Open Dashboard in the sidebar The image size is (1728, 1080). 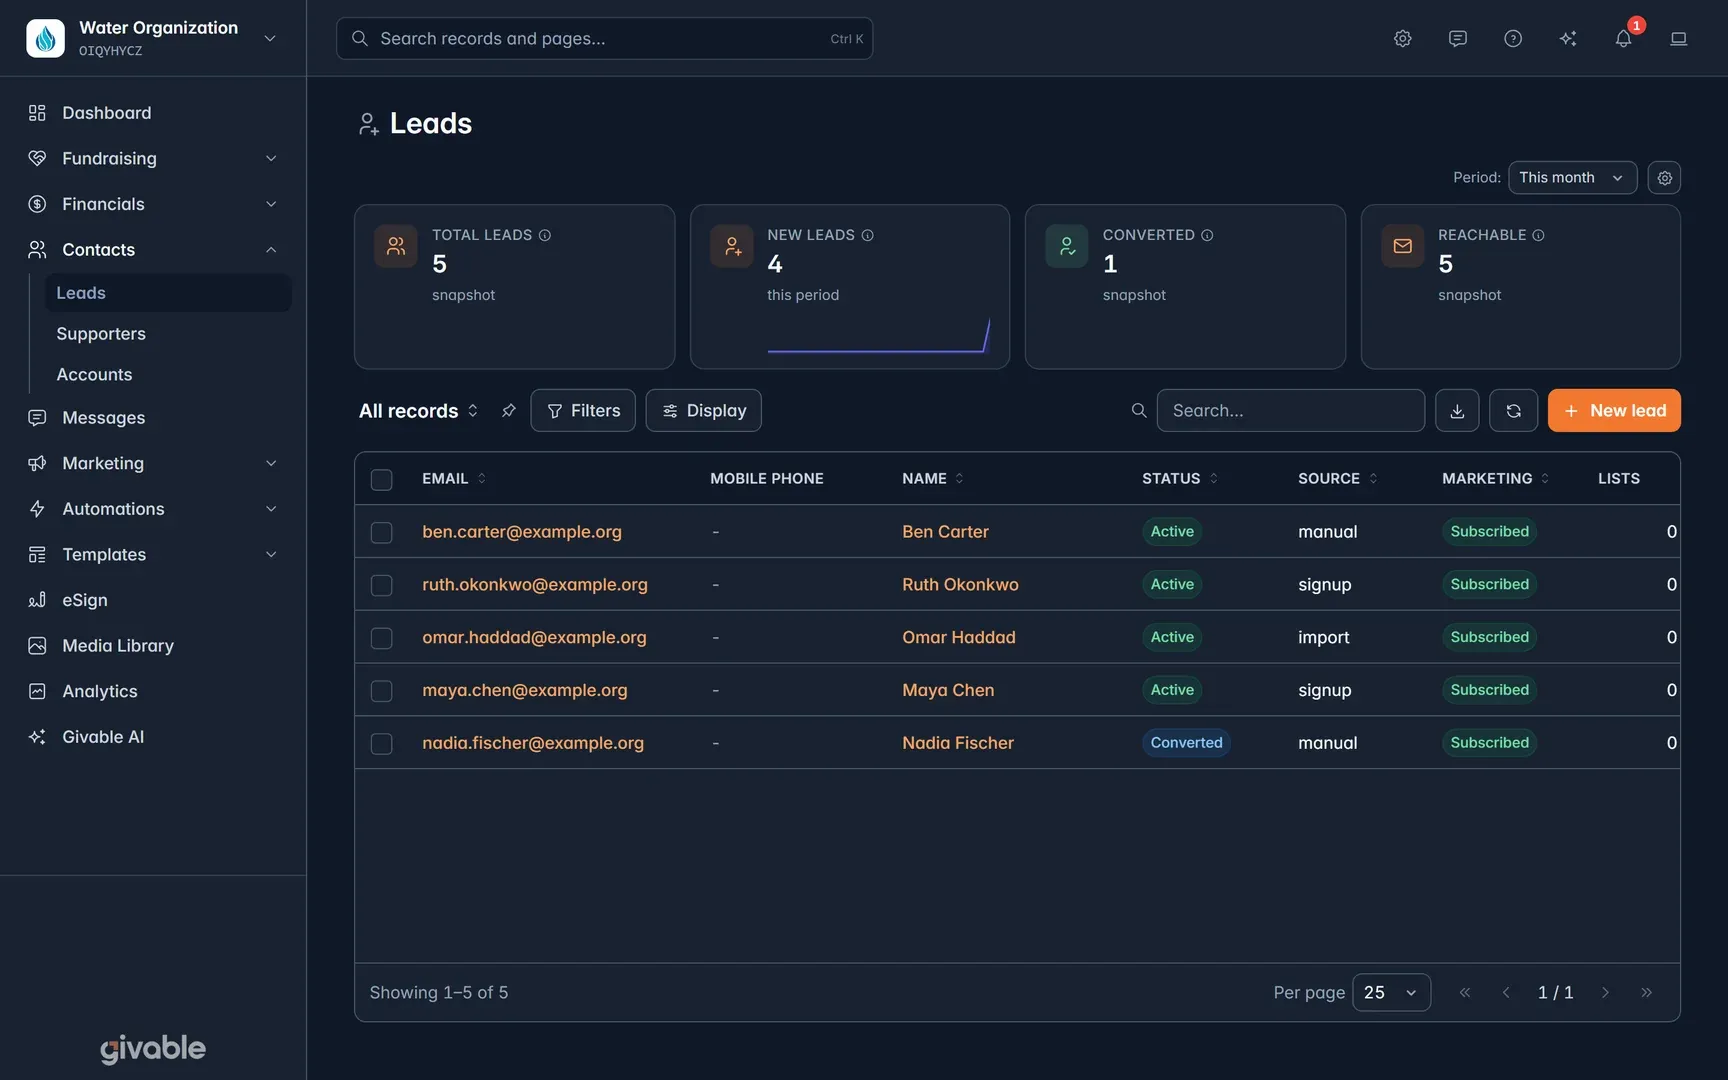[152, 112]
